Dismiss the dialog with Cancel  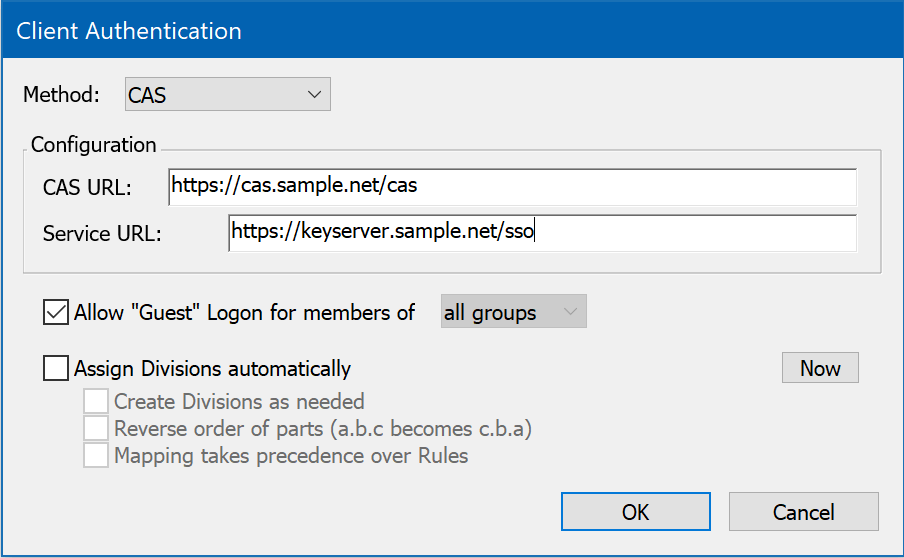pos(803,512)
